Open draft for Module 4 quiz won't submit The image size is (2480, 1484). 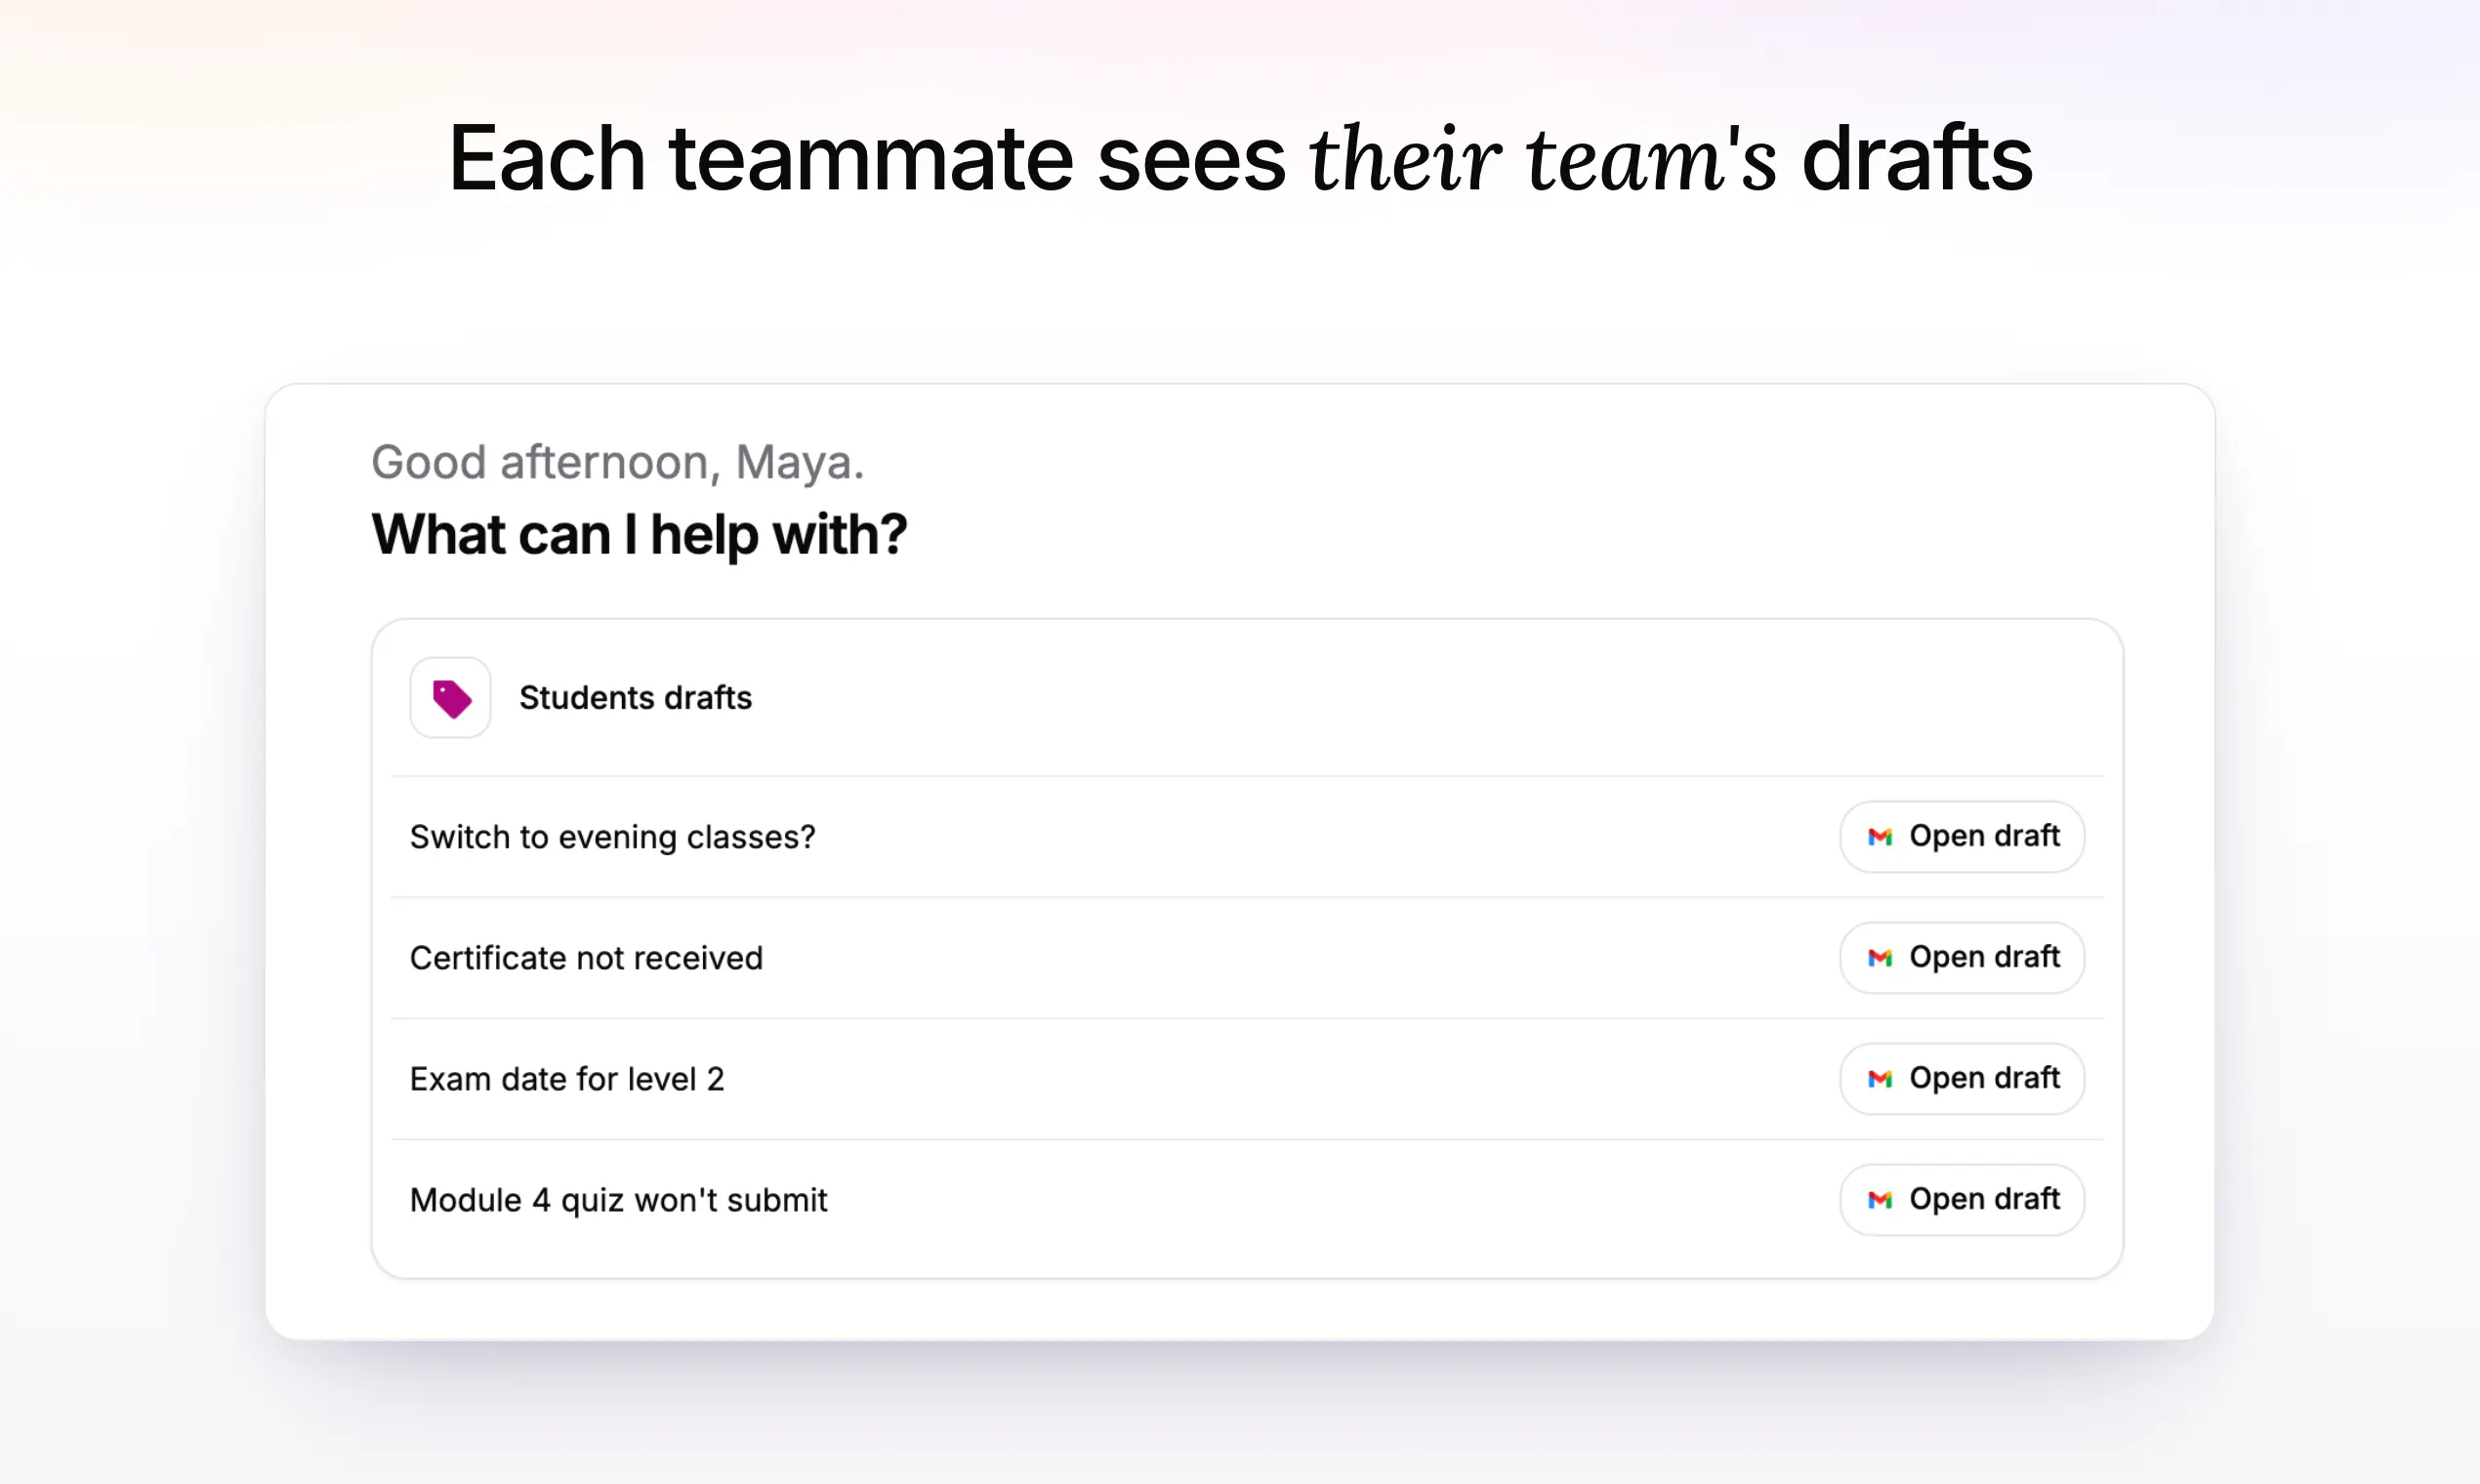tap(1962, 1199)
